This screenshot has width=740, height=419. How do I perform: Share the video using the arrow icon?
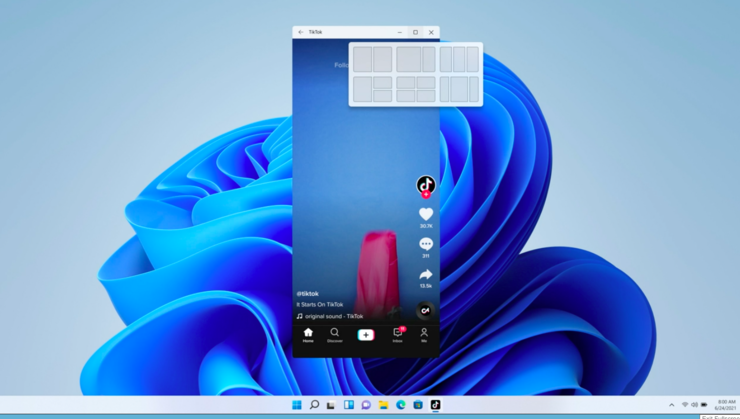(426, 275)
